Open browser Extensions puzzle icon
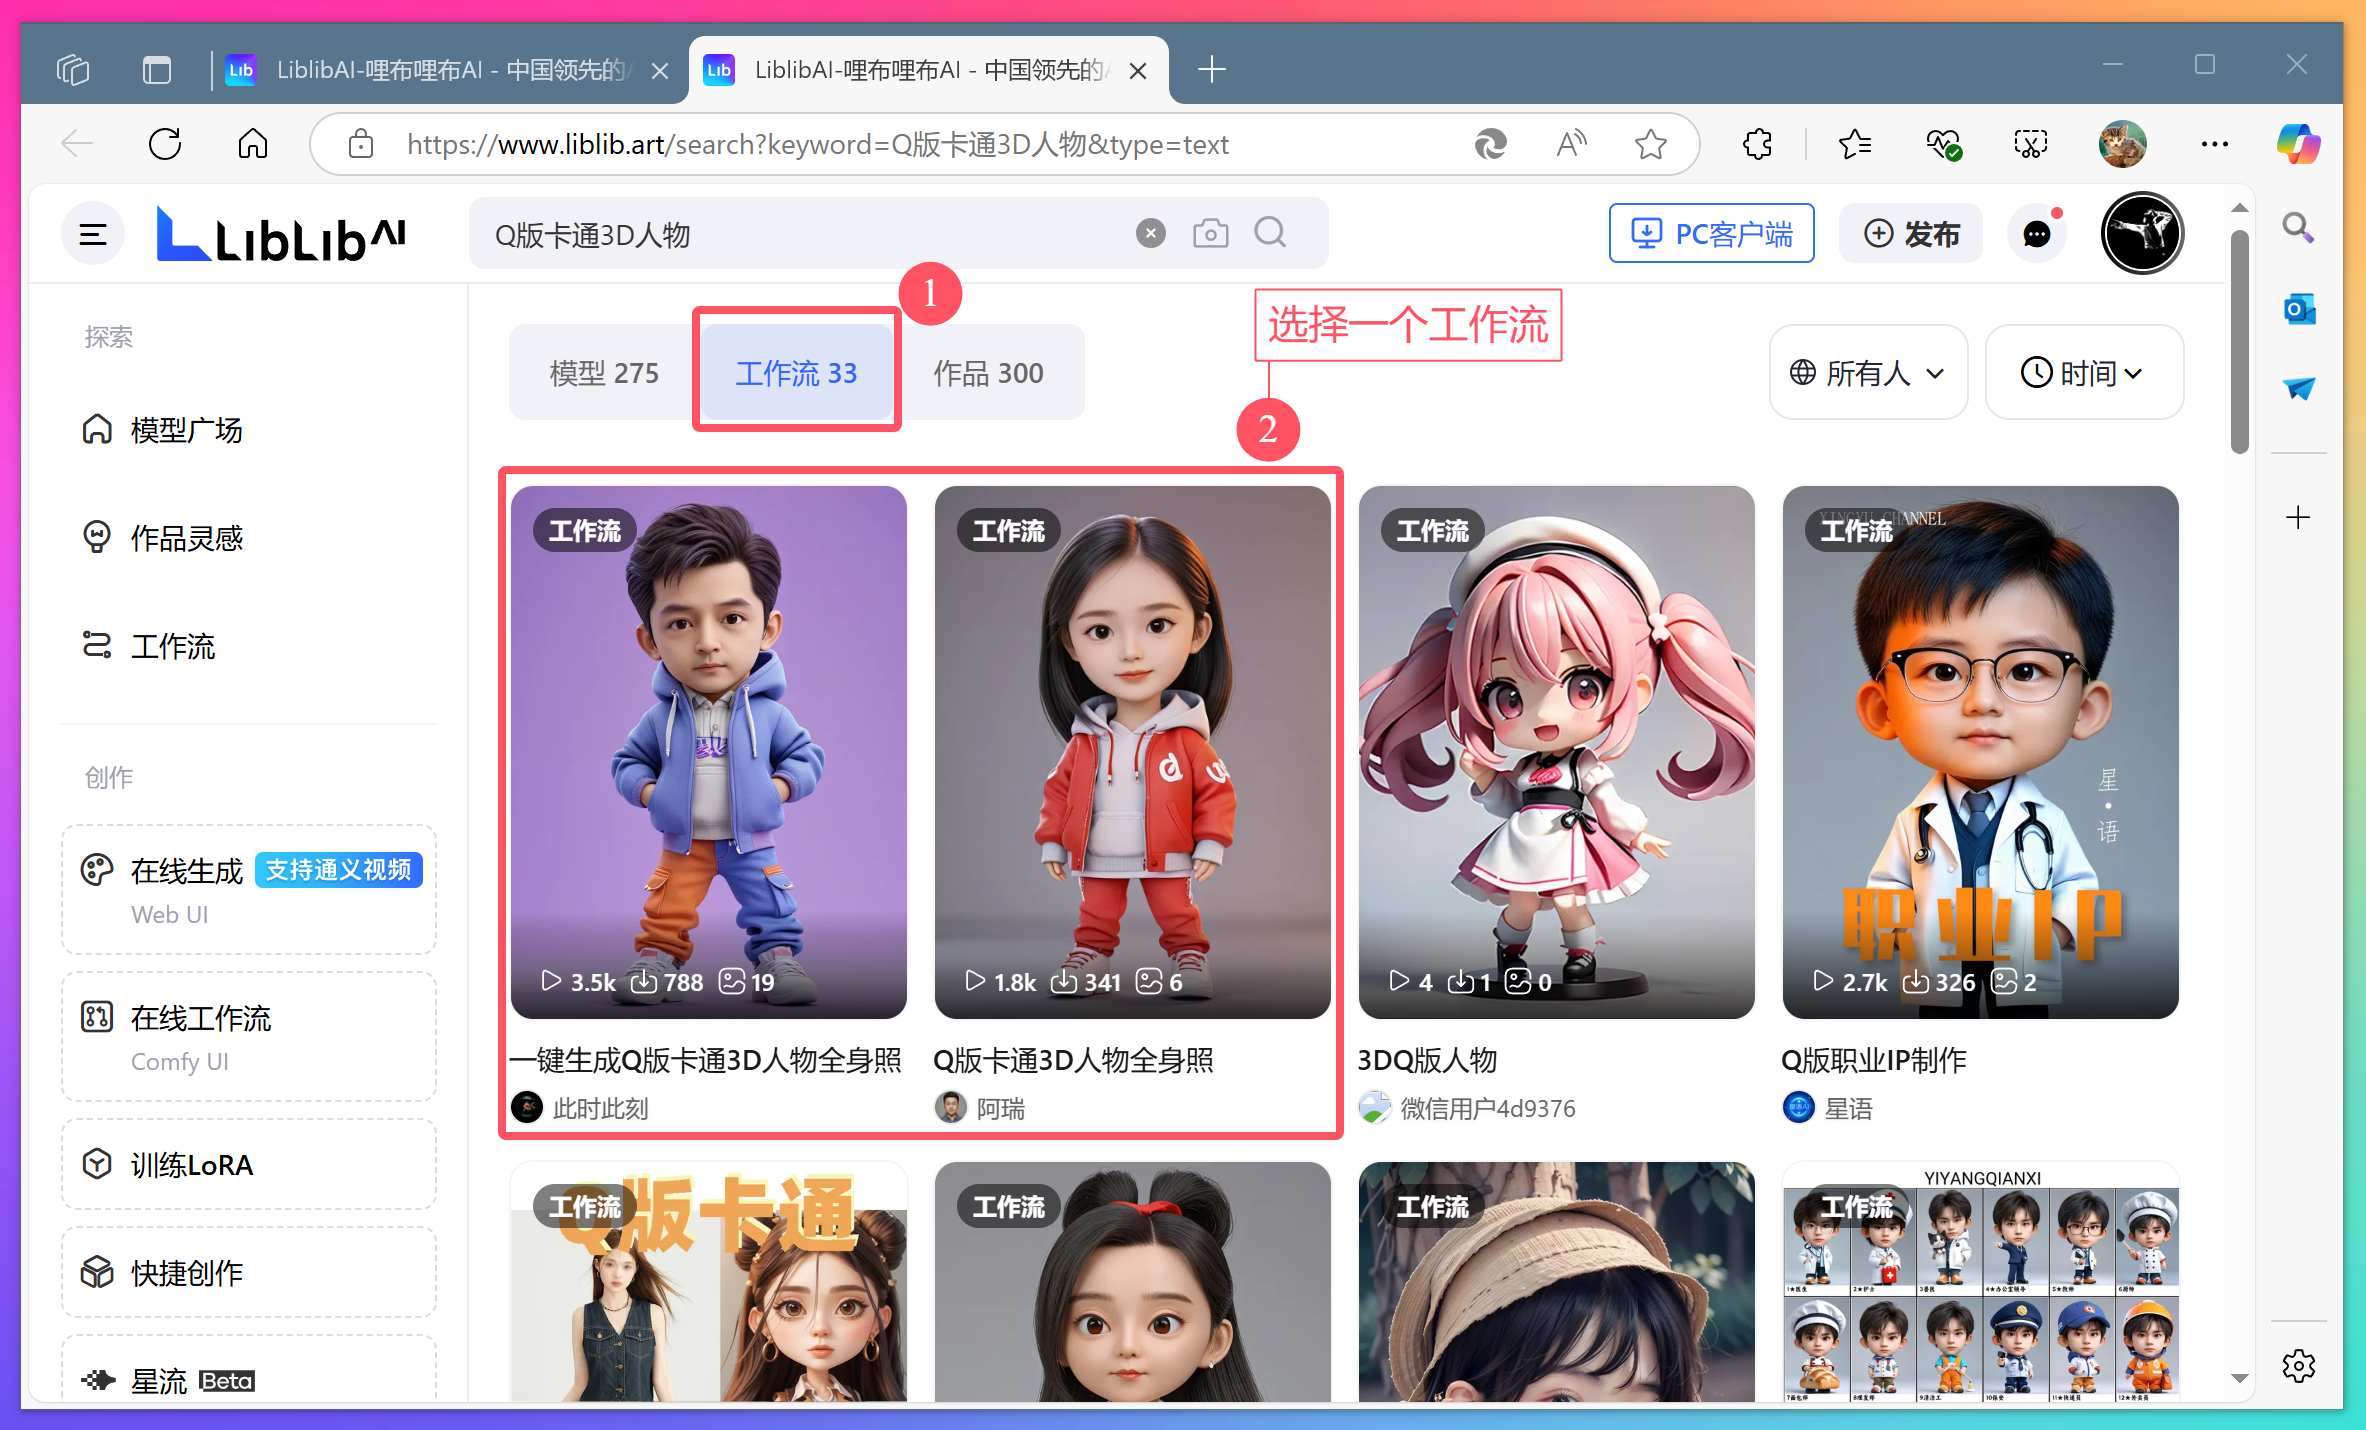 1758,145
